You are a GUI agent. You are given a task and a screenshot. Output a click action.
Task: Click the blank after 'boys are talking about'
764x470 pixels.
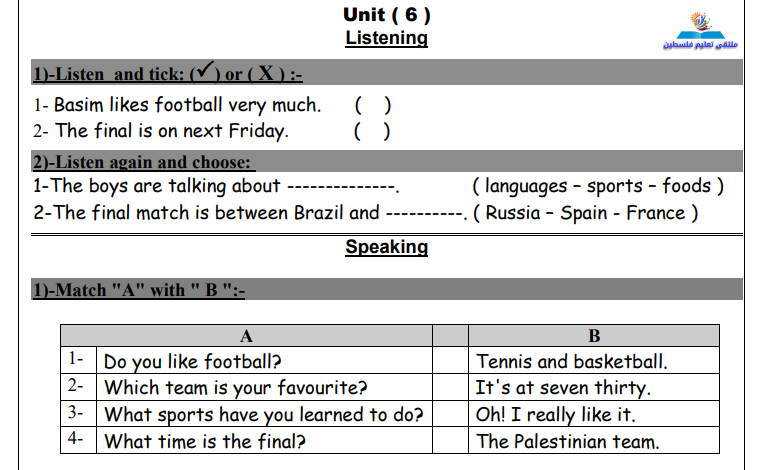[x=343, y=187]
